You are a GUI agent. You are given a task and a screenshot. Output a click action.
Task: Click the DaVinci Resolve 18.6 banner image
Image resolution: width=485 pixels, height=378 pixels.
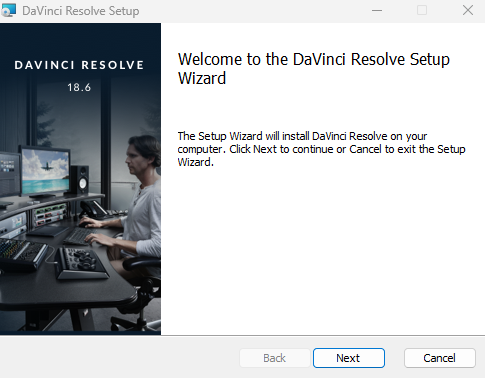pyautogui.click(x=80, y=179)
